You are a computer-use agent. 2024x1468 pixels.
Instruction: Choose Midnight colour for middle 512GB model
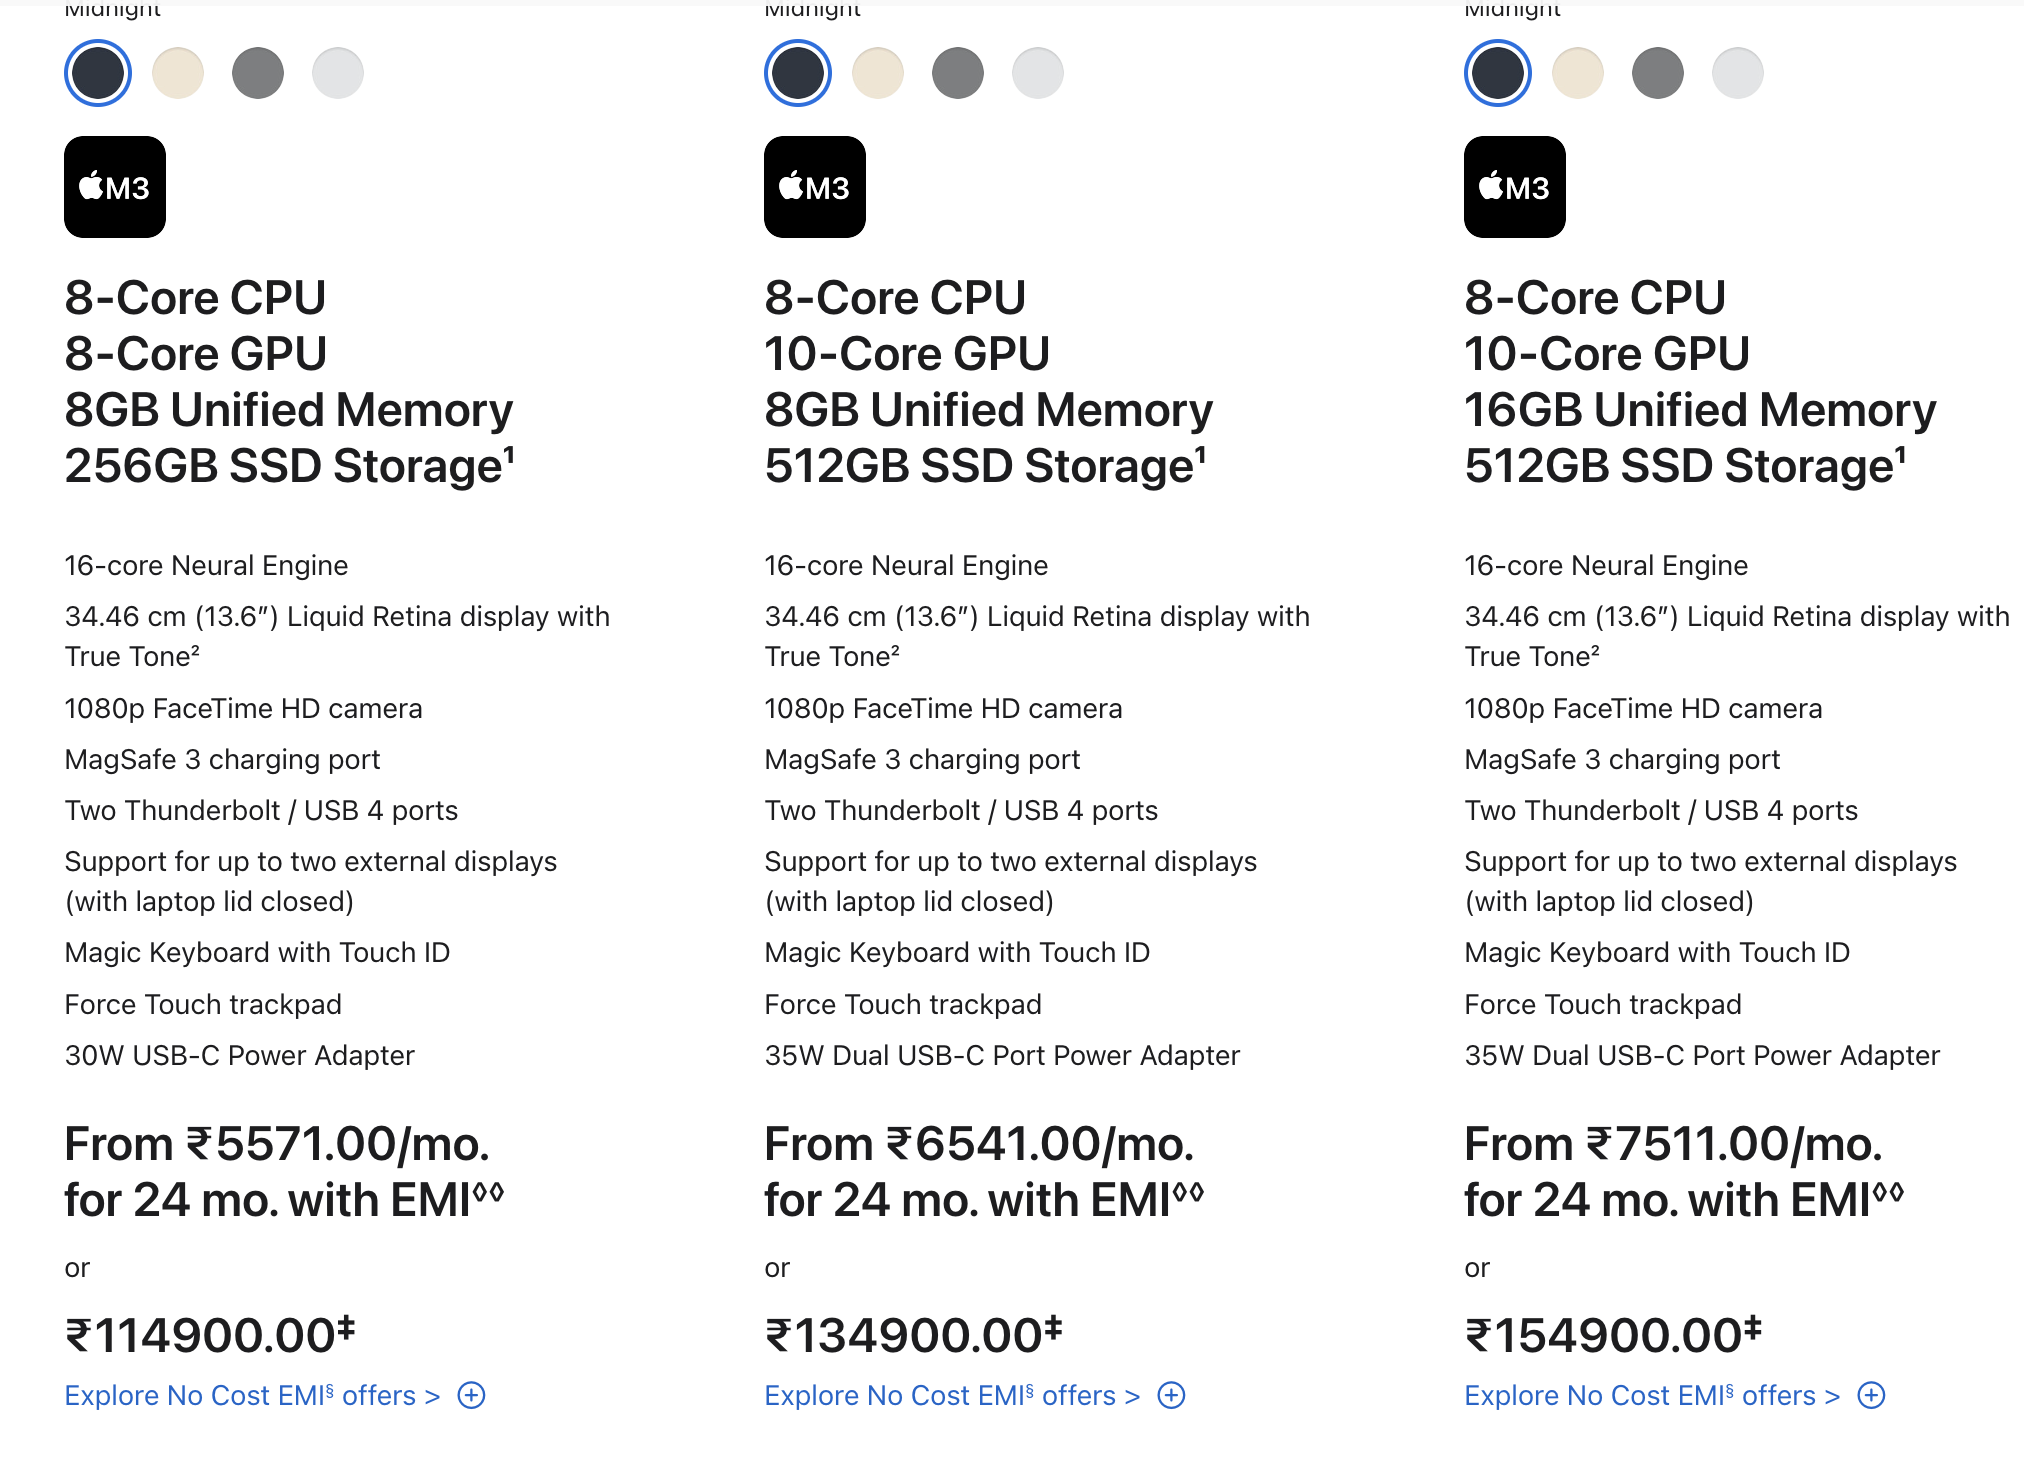tap(798, 73)
